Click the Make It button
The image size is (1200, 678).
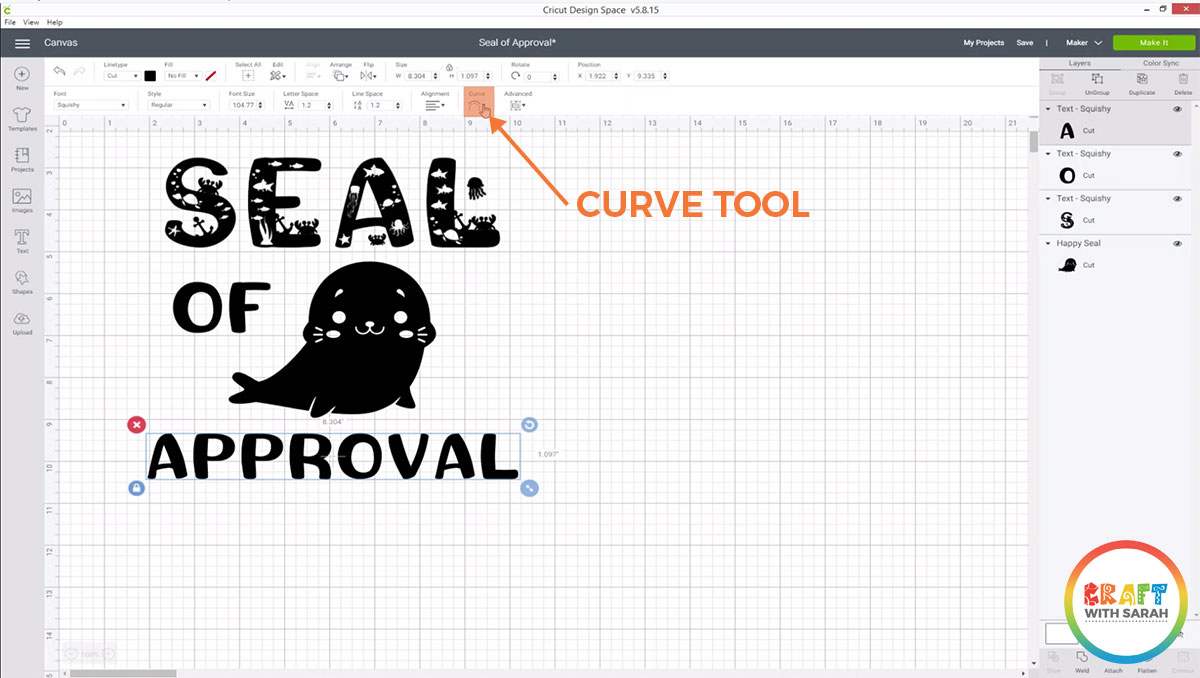pyautogui.click(x=1153, y=42)
